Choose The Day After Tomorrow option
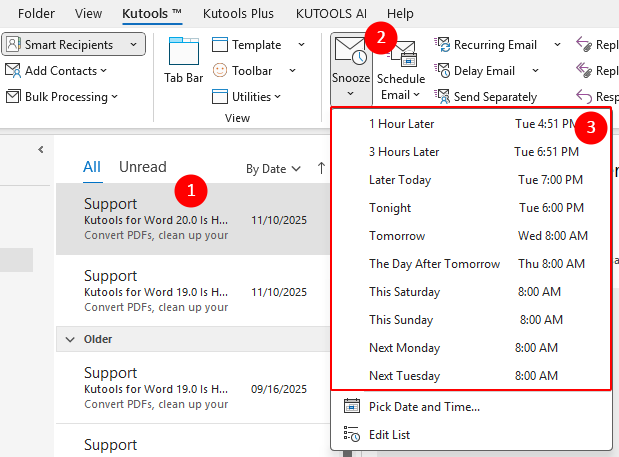Image resolution: width=619 pixels, height=457 pixels. tap(471, 264)
